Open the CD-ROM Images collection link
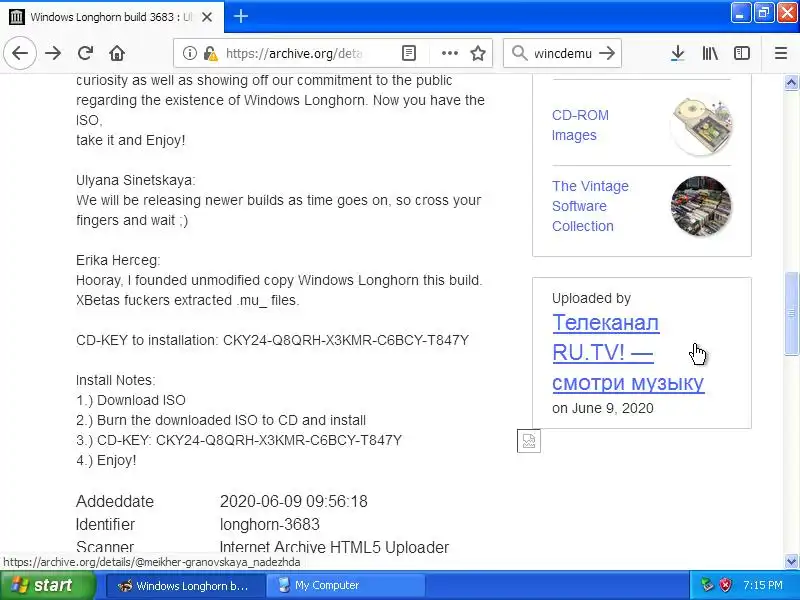 [580, 125]
